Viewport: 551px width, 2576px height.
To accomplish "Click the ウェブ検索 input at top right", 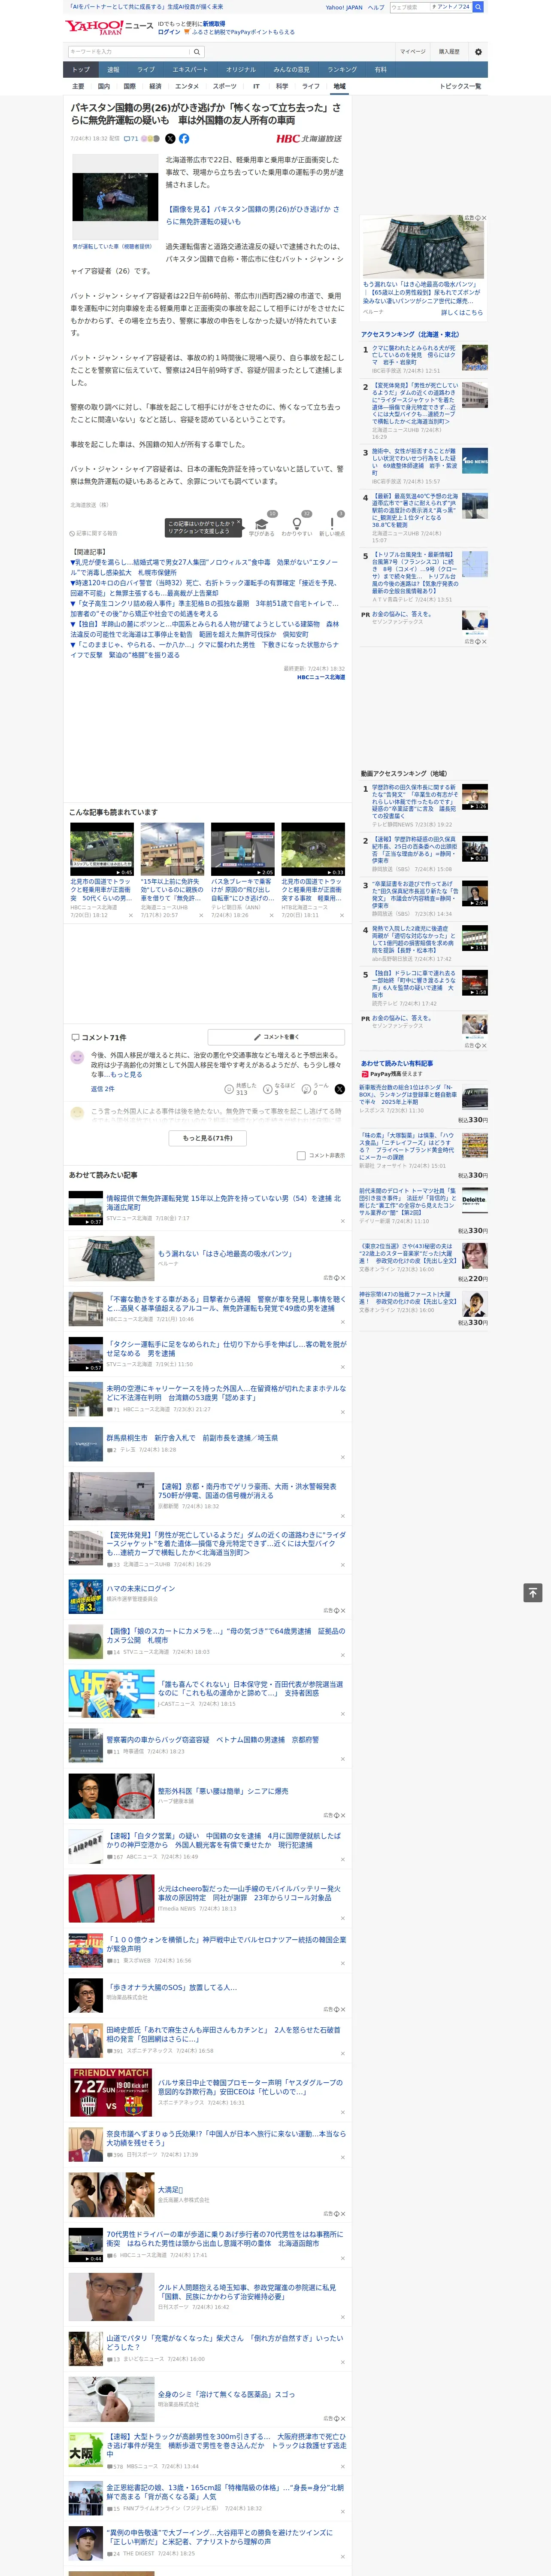I will coord(409,7).
